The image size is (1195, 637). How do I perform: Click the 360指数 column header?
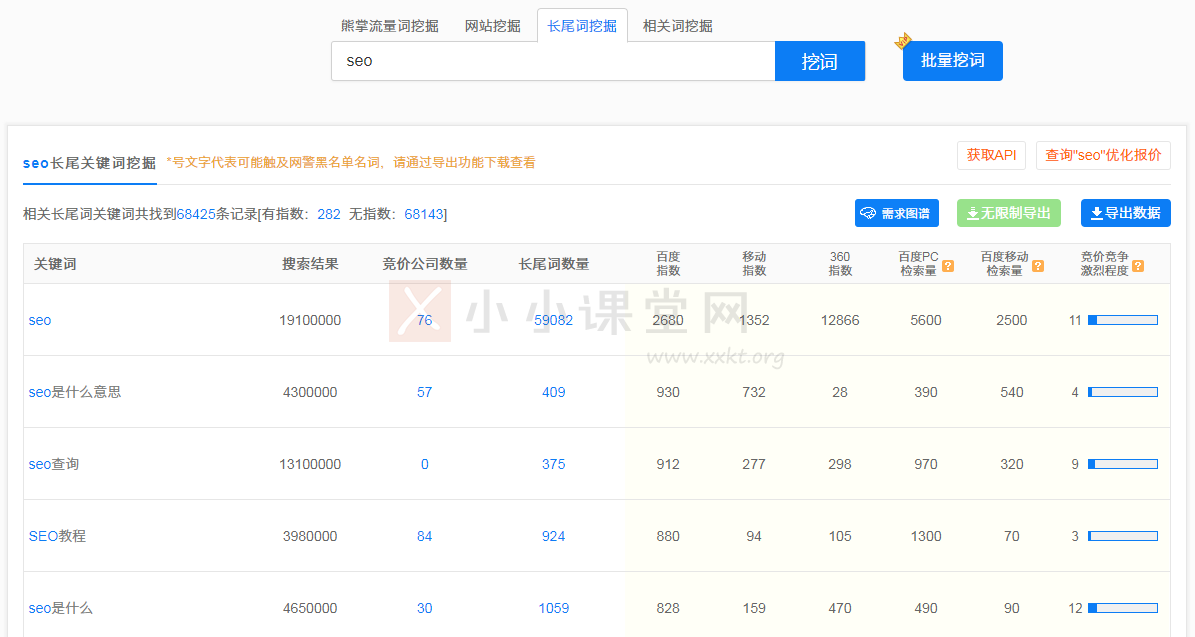840,264
